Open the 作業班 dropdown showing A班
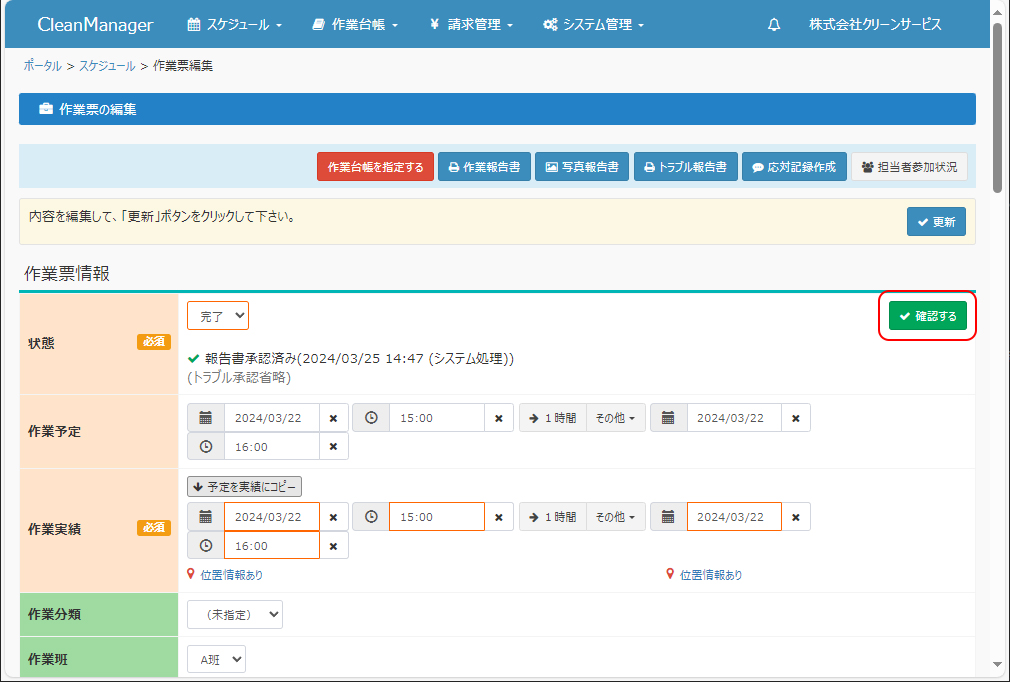This screenshot has height=682, width=1010. 216,659
